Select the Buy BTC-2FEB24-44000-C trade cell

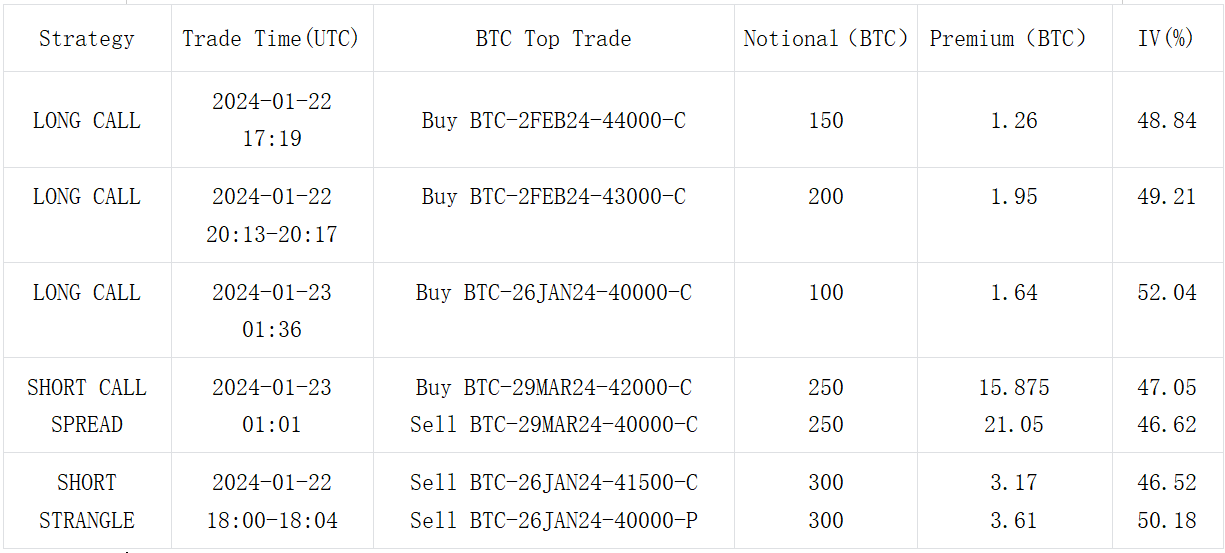click(x=553, y=121)
